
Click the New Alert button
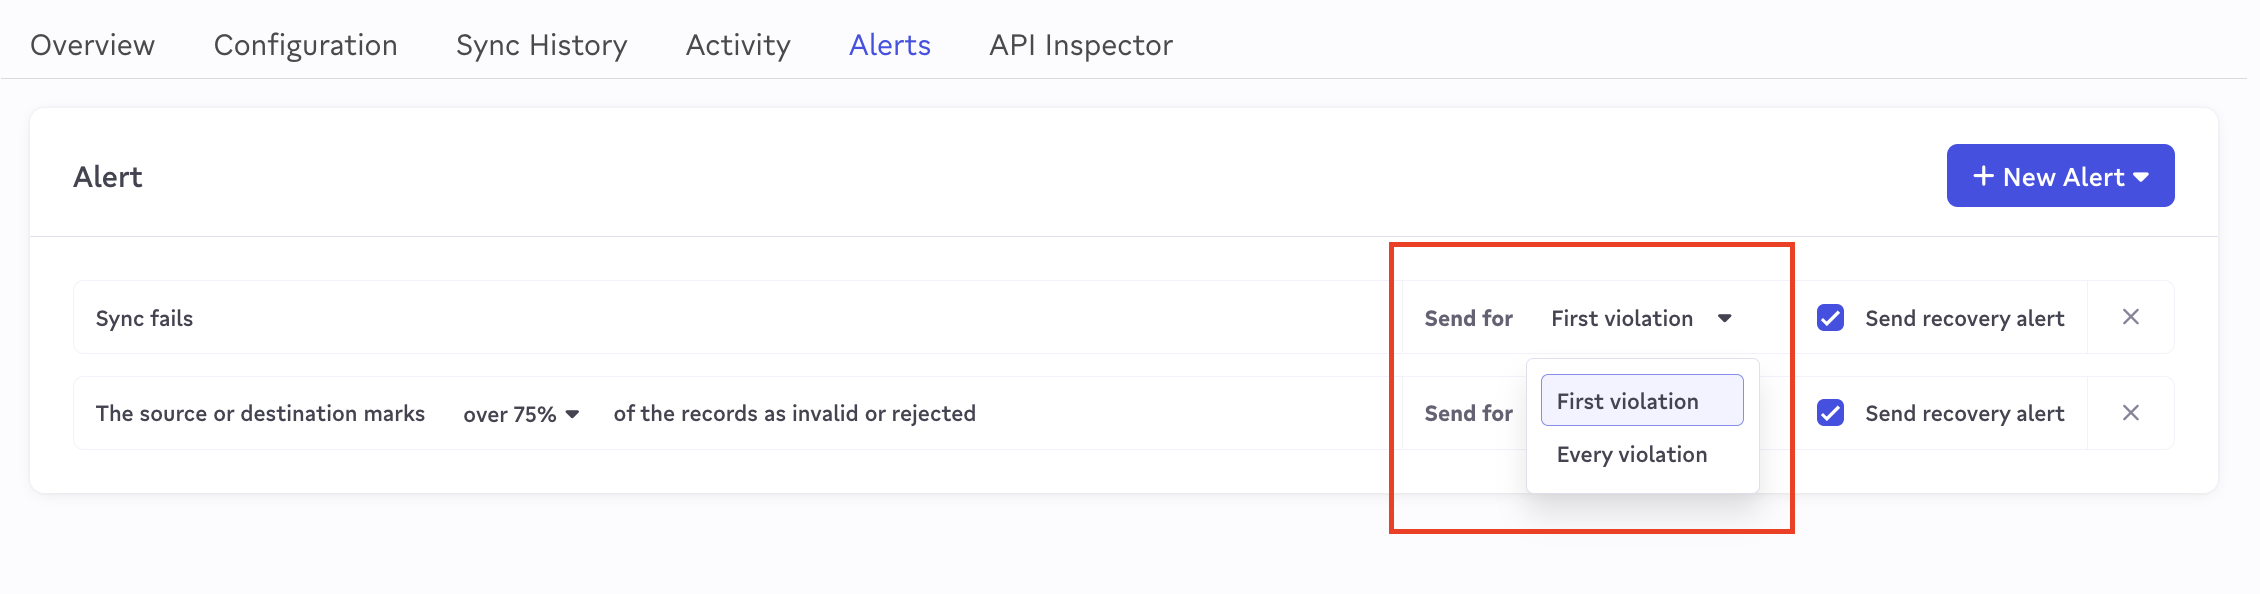(x=2060, y=176)
